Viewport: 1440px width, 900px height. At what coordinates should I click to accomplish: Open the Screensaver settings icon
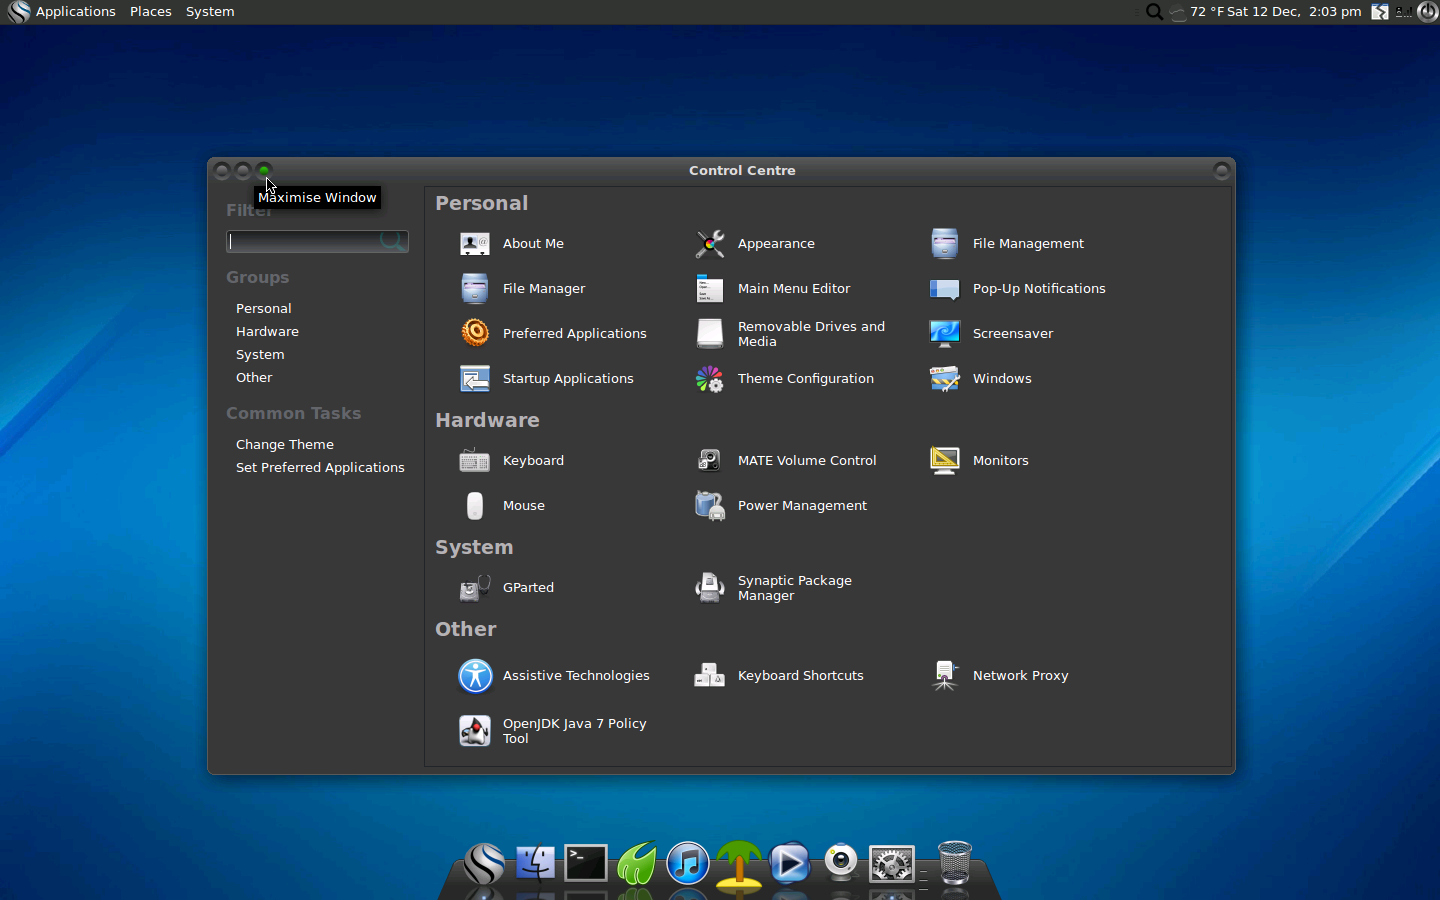(x=944, y=334)
